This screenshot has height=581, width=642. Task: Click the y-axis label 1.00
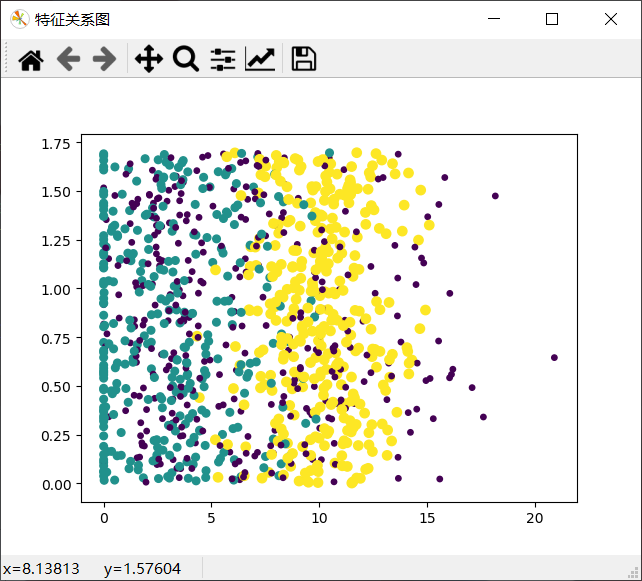coord(56,289)
